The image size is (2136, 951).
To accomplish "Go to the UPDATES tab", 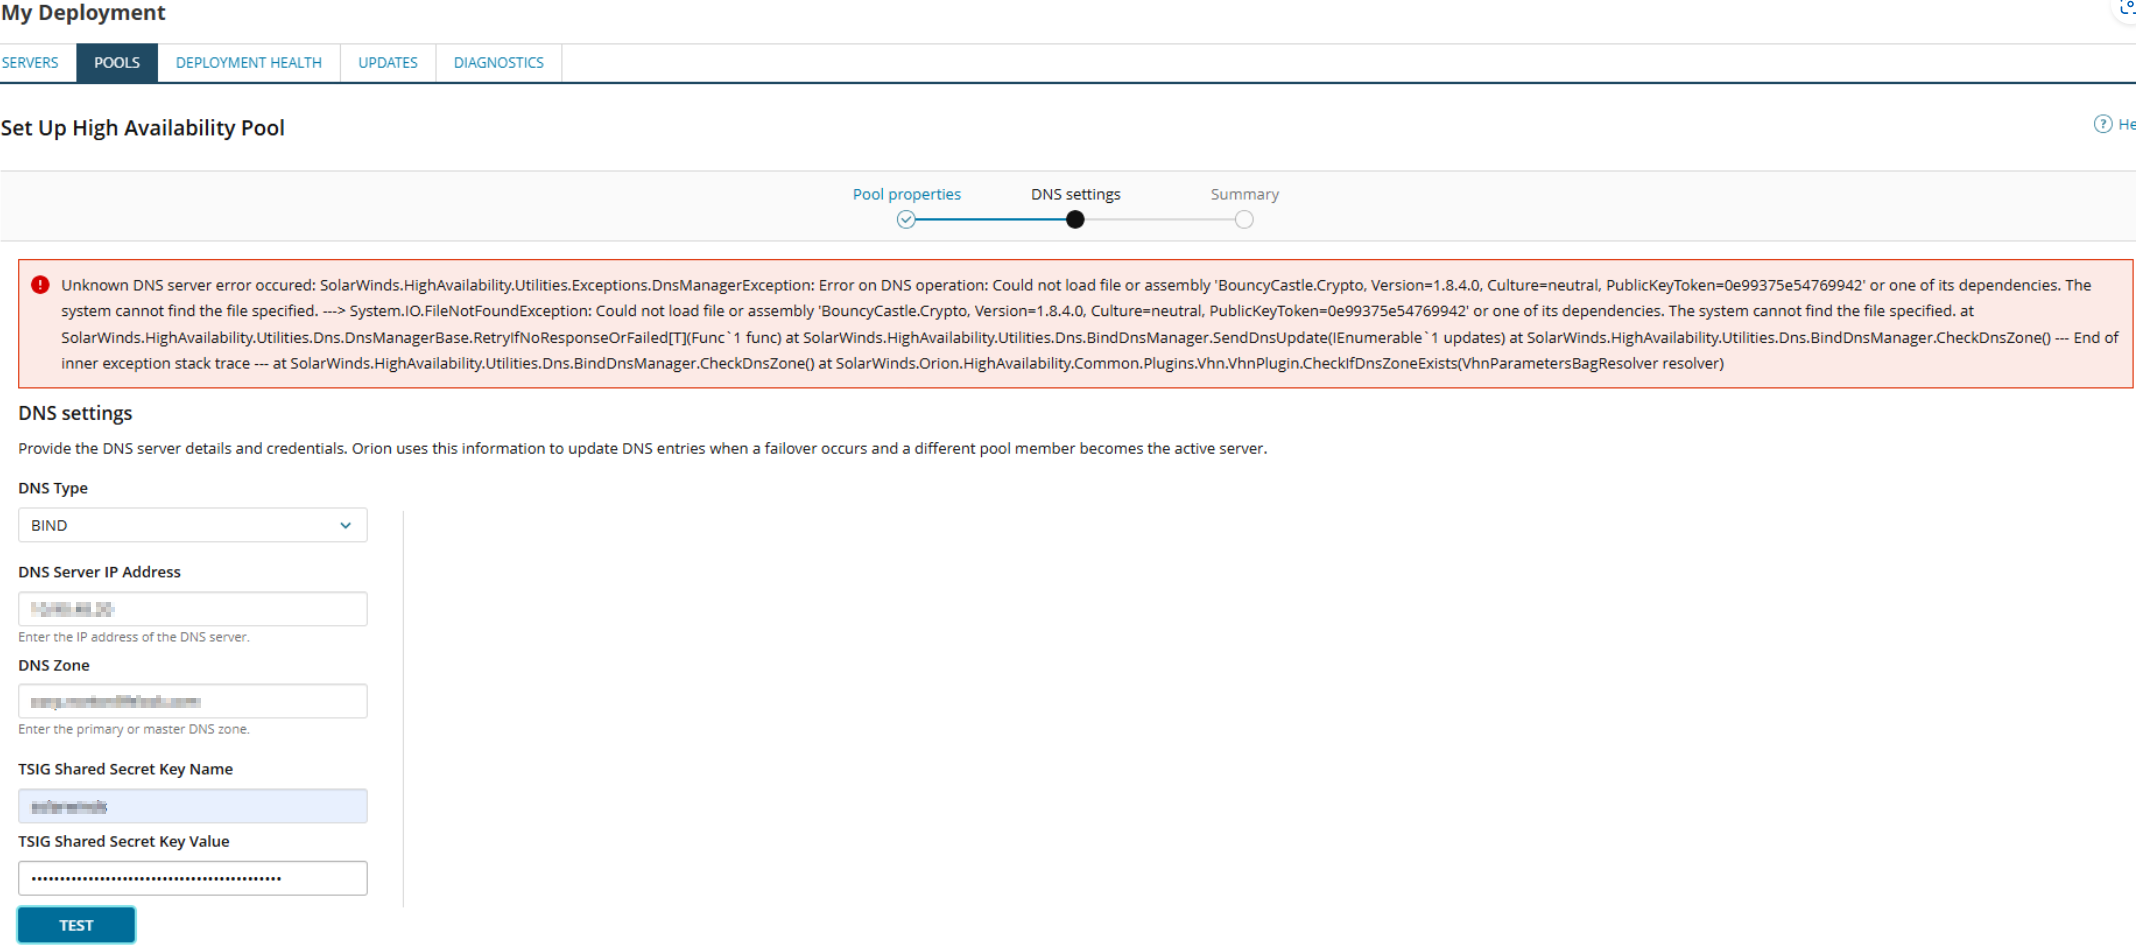I will pos(388,62).
